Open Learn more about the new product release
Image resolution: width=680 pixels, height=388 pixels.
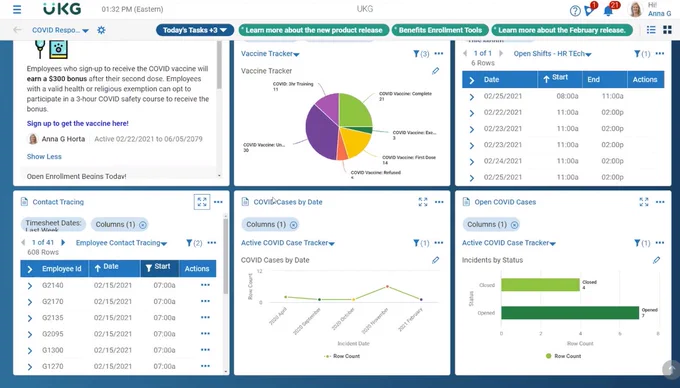pos(314,30)
